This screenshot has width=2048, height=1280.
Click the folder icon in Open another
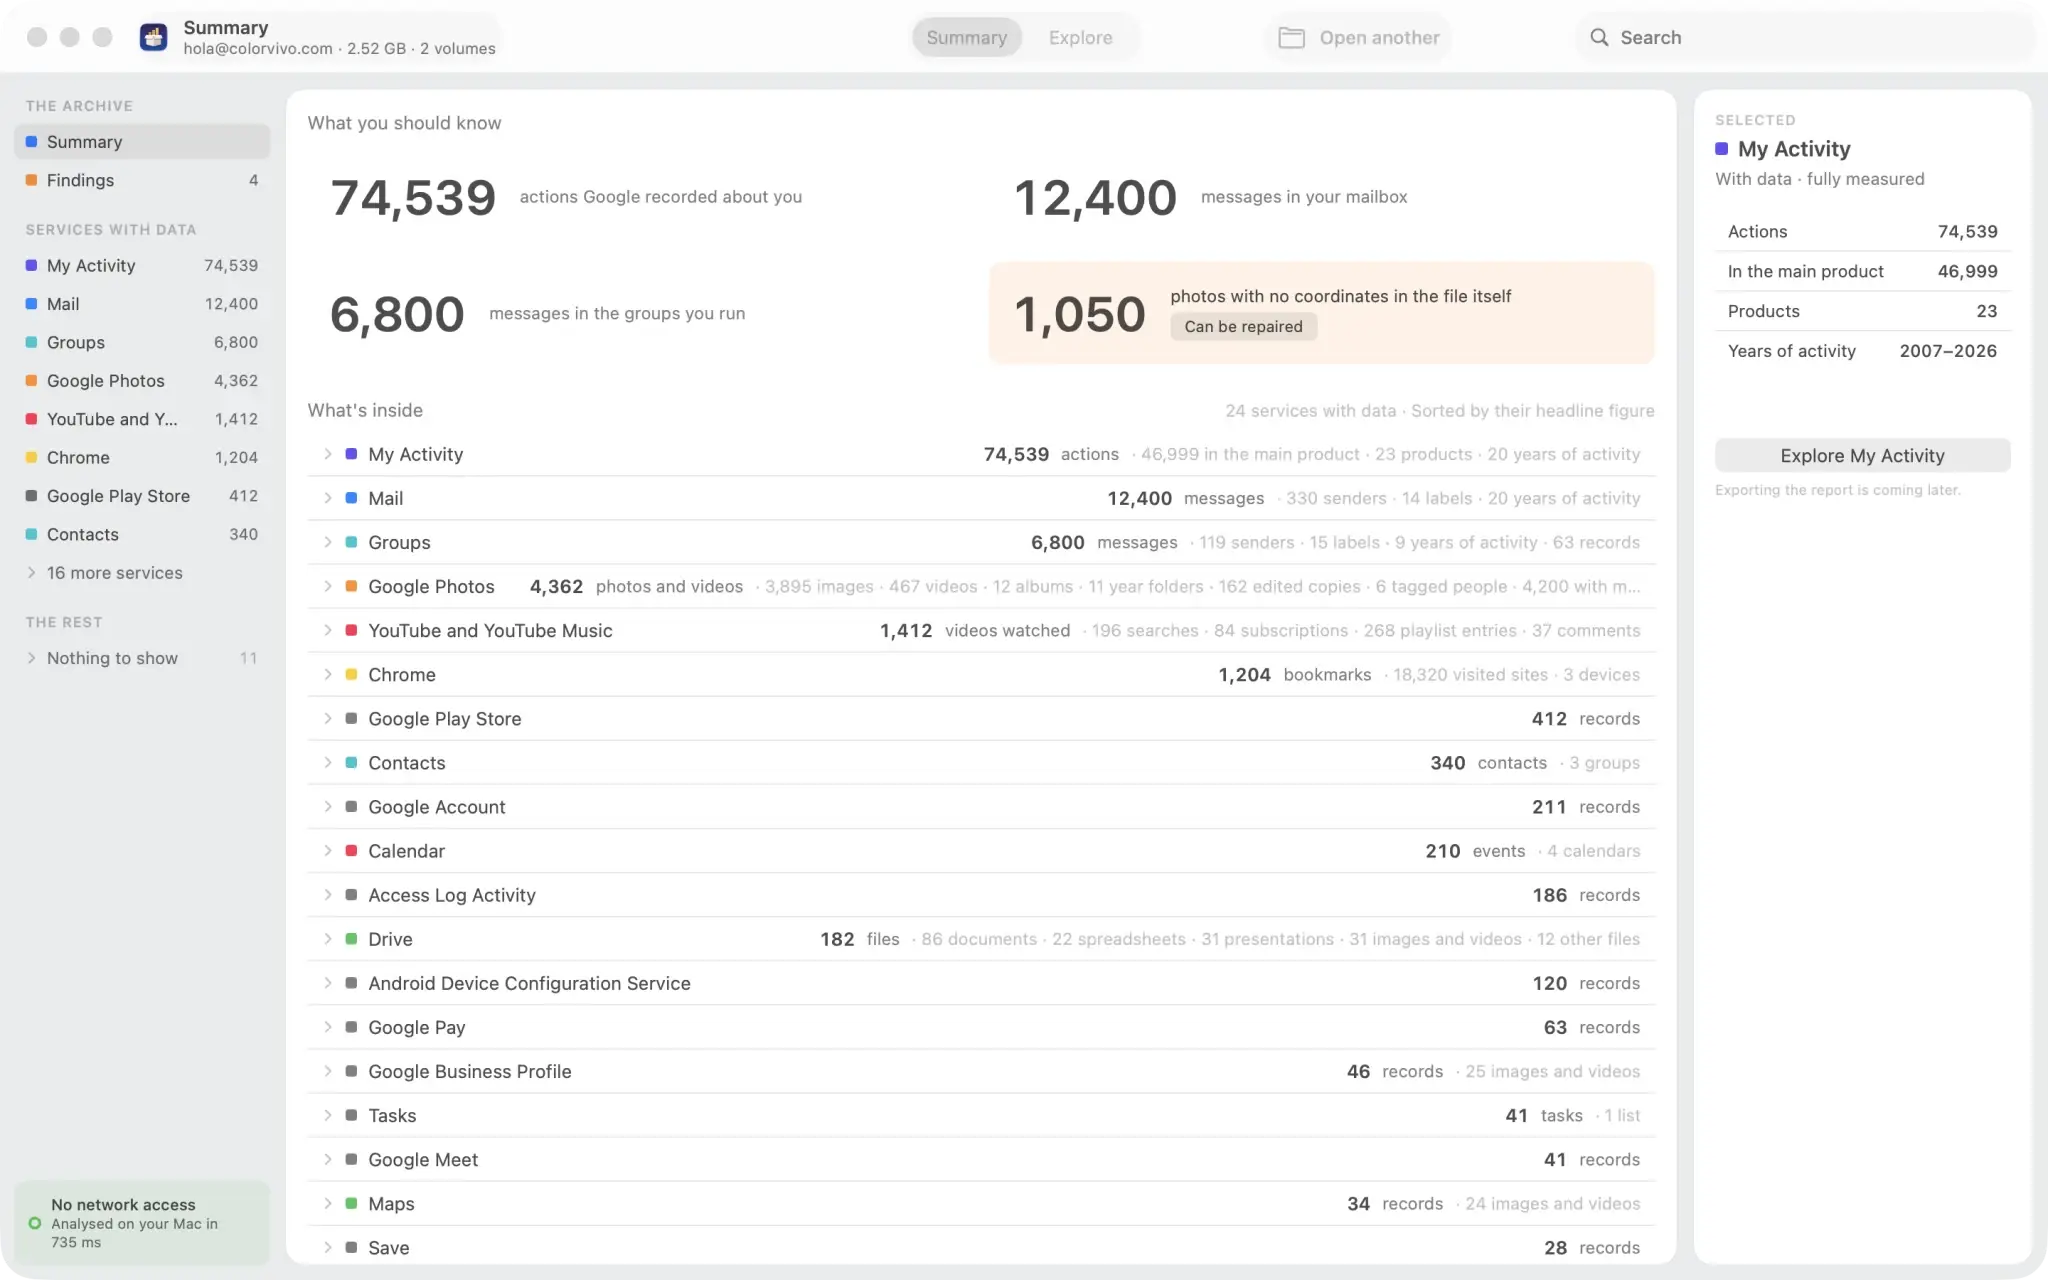coord(1291,38)
